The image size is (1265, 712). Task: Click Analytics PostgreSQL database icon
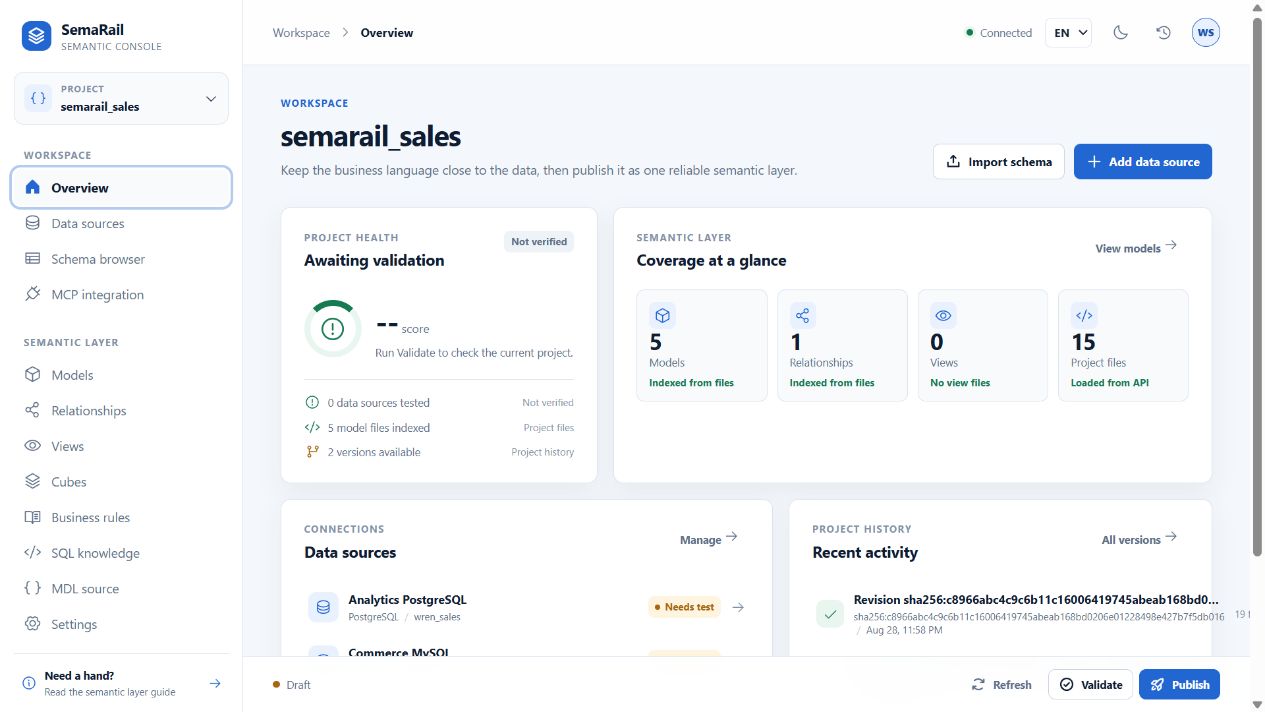pyautogui.click(x=323, y=607)
